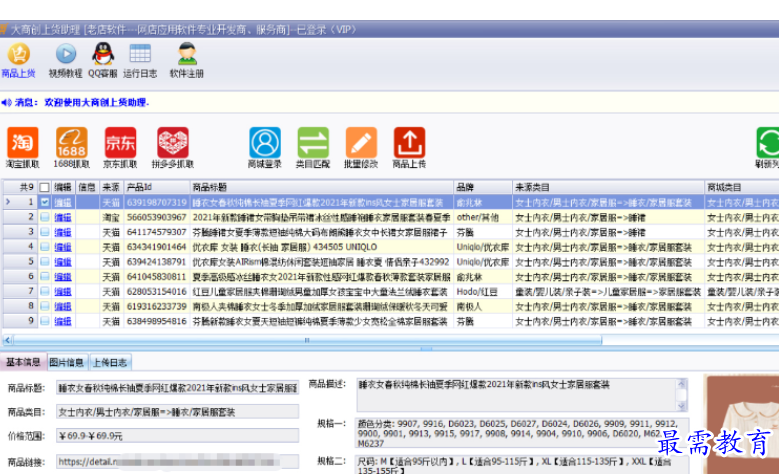Check the checkbox in row 8

pyautogui.click(x=45, y=307)
